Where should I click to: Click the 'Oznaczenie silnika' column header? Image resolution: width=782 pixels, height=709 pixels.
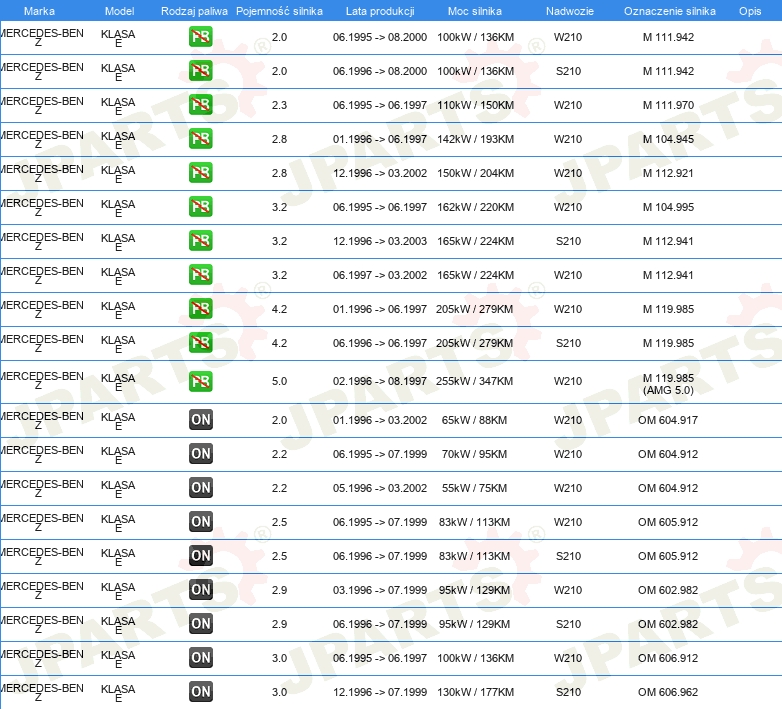point(669,11)
